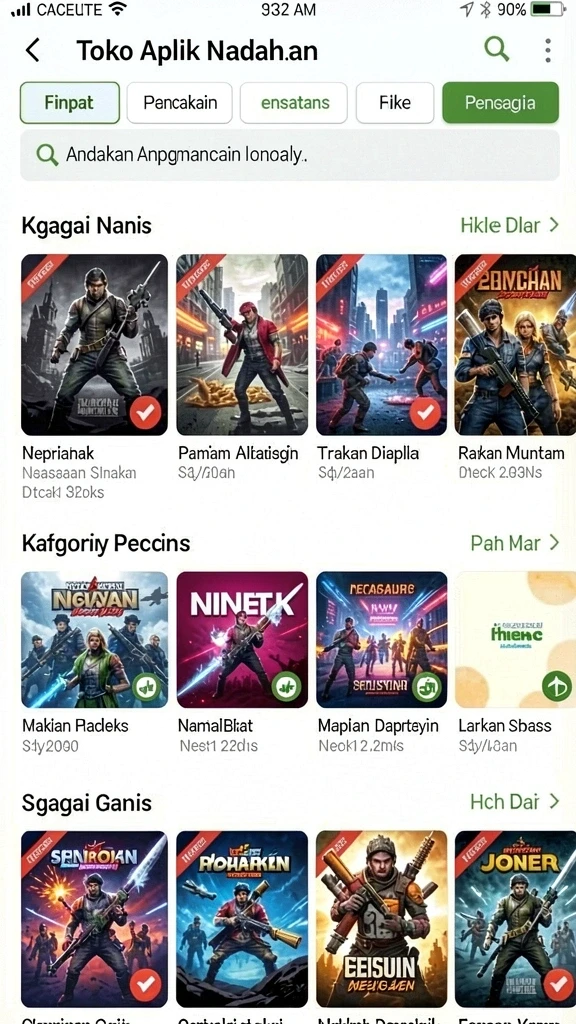Tap green badge on Mapian Daprteyin tile
The height and width of the screenshot is (1024, 576).
[x=426, y=686]
